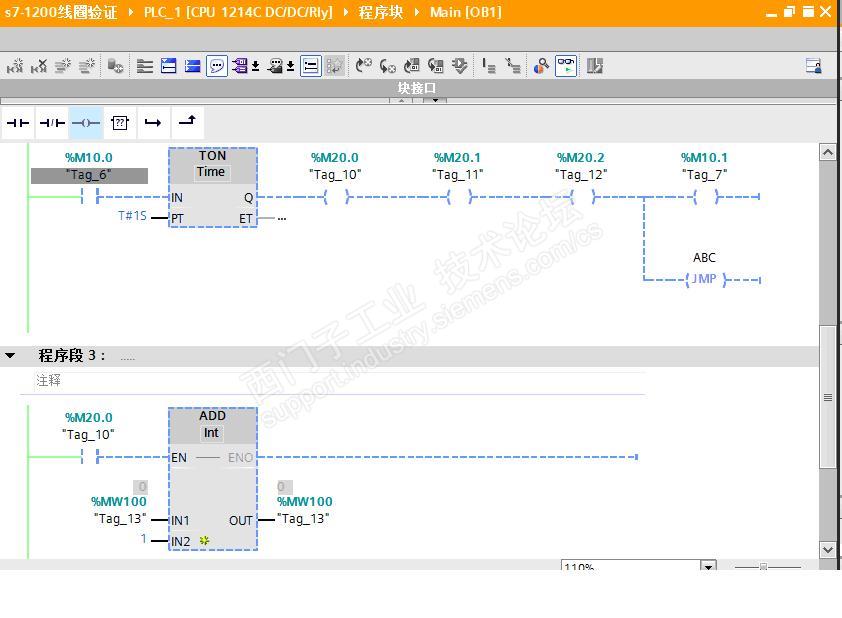
Task: Click the T#1S preset time value
Action: tap(132, 216)
